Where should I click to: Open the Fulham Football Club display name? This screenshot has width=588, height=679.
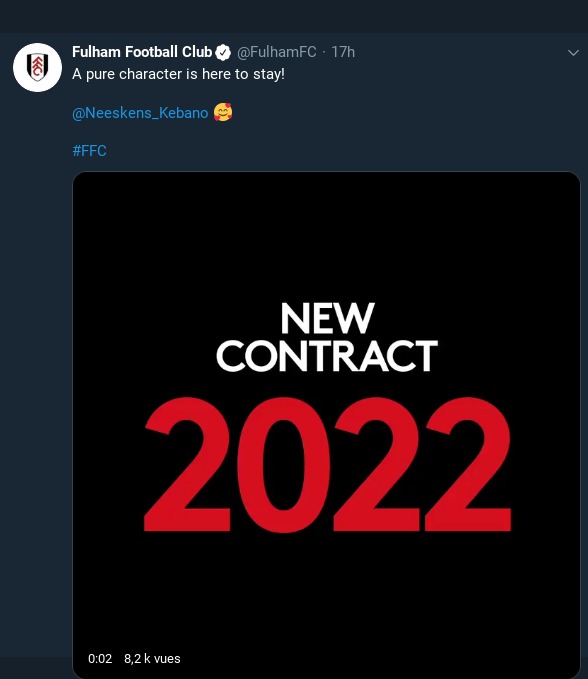click(142, 52)
